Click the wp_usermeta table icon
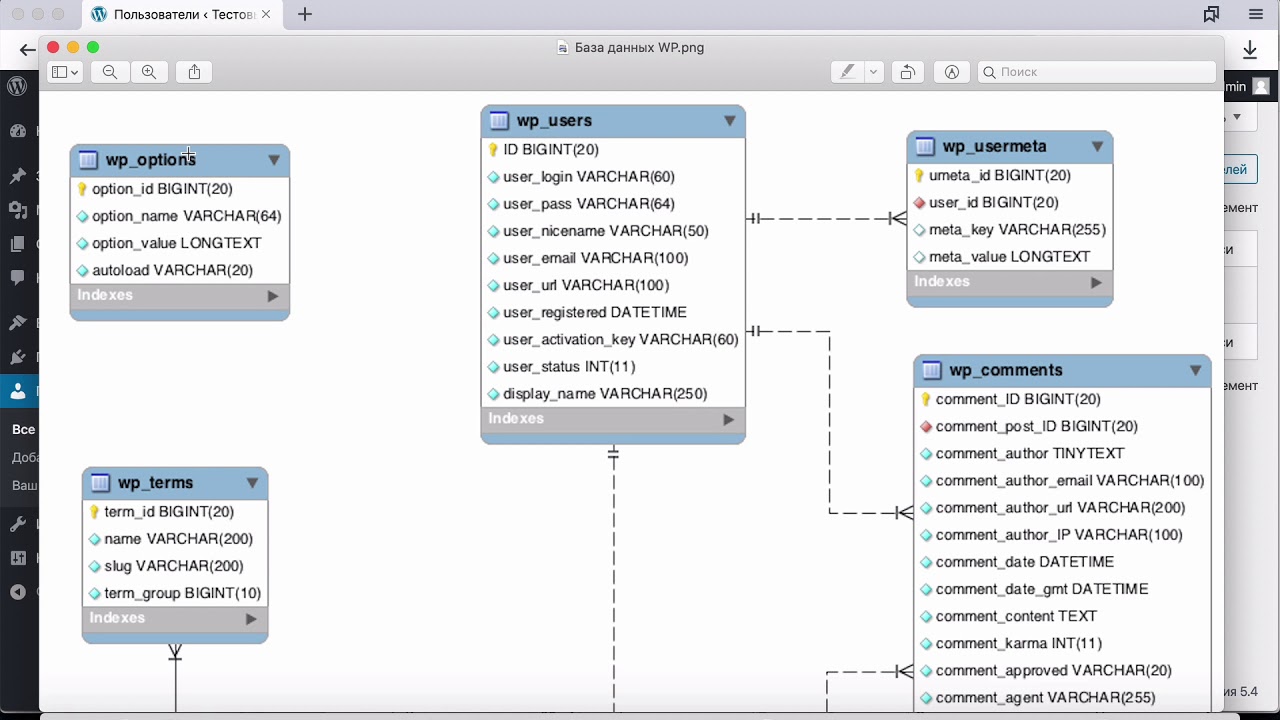This screenshot has width=1280, height=720. pos(925,147)
